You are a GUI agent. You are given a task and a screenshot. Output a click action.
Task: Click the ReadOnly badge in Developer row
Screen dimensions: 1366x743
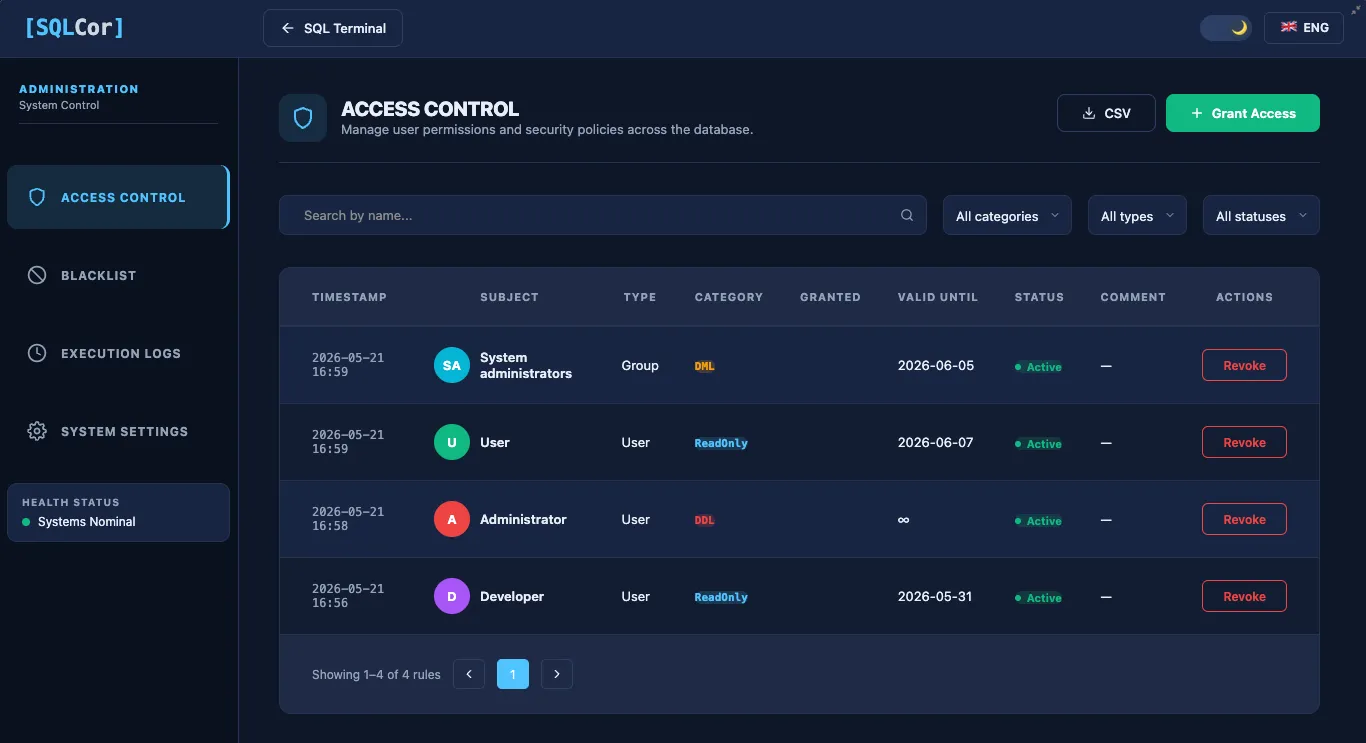[x=721, y=597]
